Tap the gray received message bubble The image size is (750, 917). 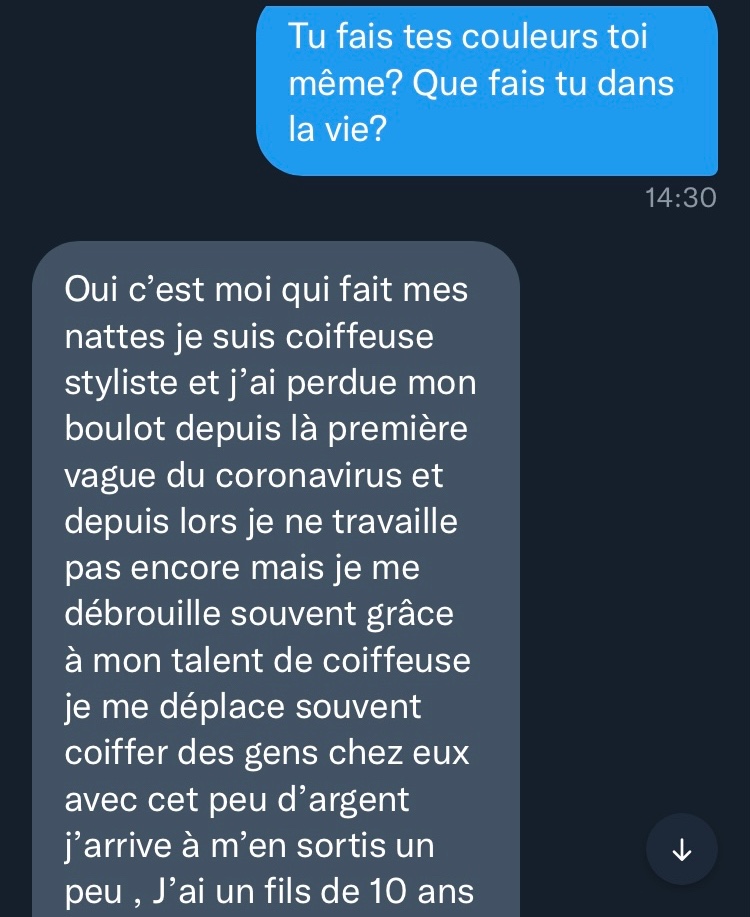[x=275, y=580]
